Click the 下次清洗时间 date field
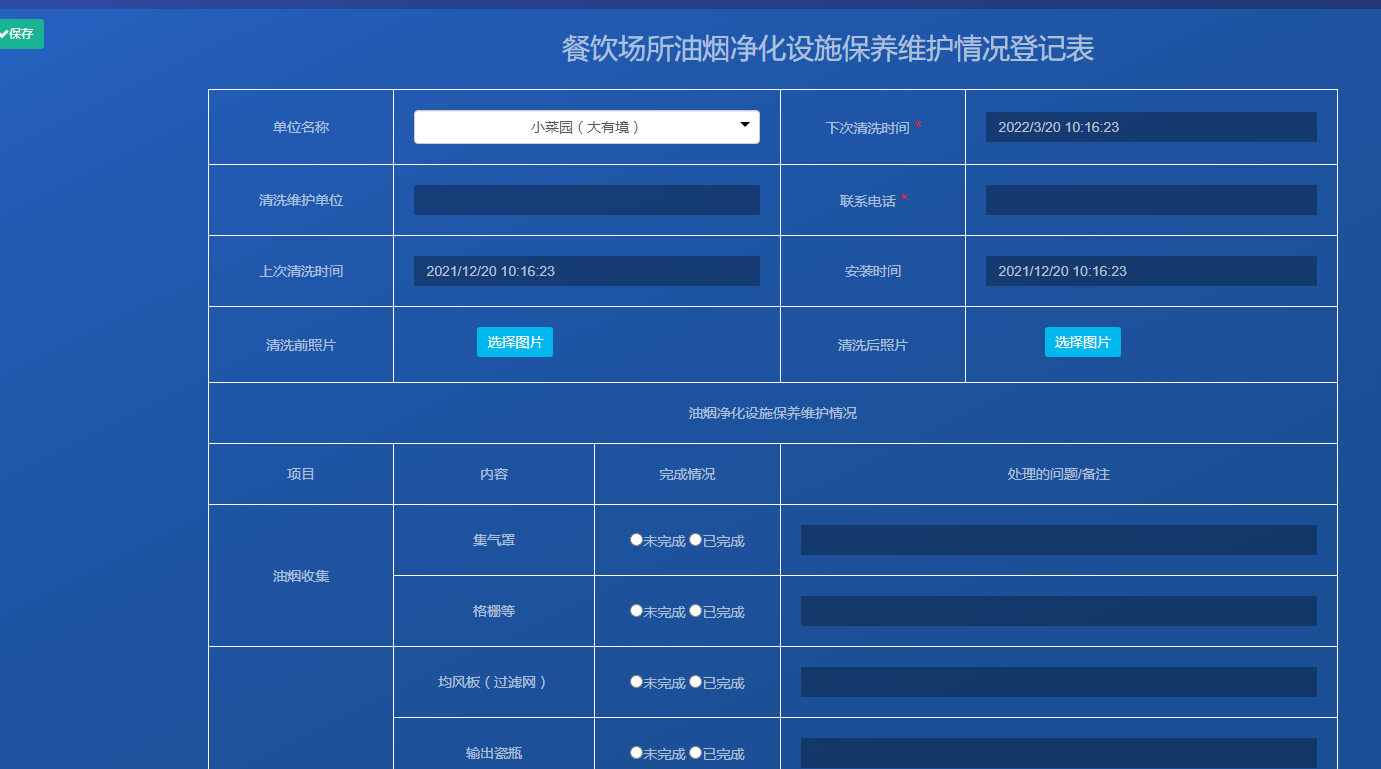The width and height of the screenshot is (1381, 769). [1151, 127]
